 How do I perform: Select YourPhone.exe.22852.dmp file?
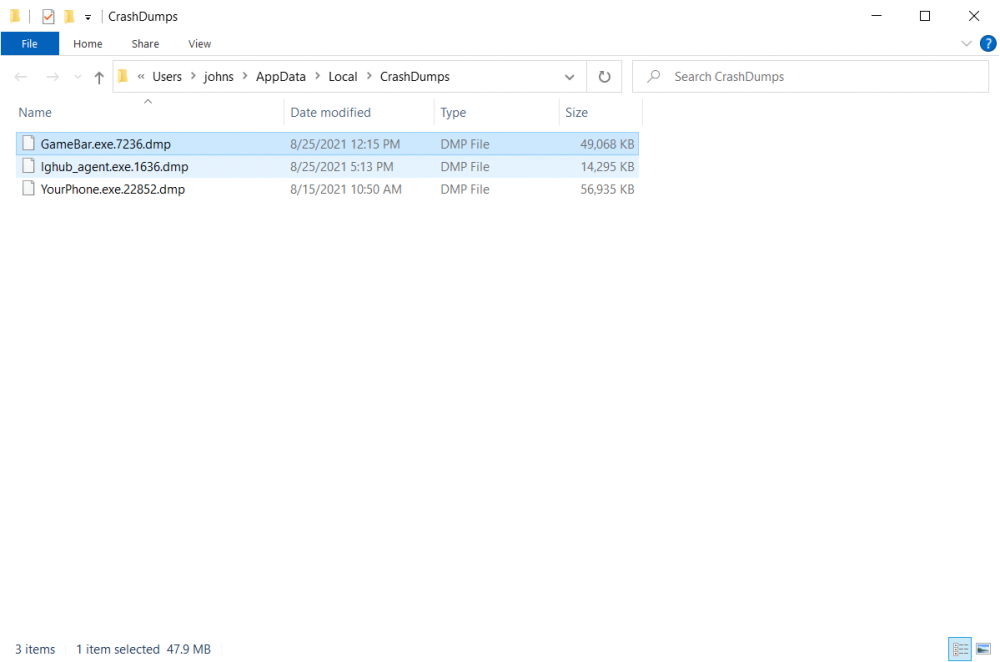(327, 189)
